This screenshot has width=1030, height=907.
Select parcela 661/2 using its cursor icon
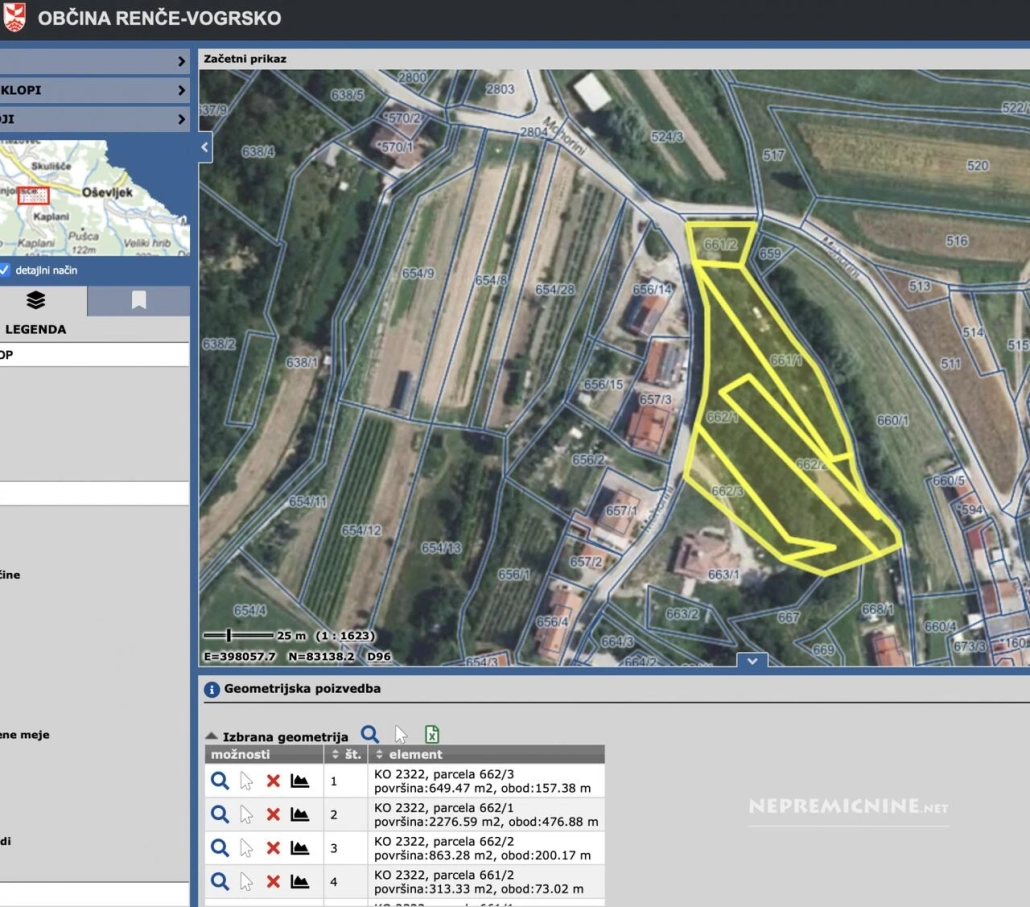[x=246, y=882]
